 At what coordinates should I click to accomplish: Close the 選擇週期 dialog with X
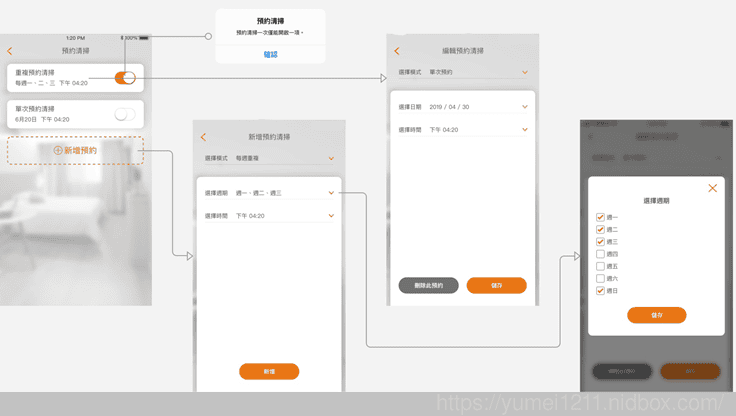tap(713, 188)
